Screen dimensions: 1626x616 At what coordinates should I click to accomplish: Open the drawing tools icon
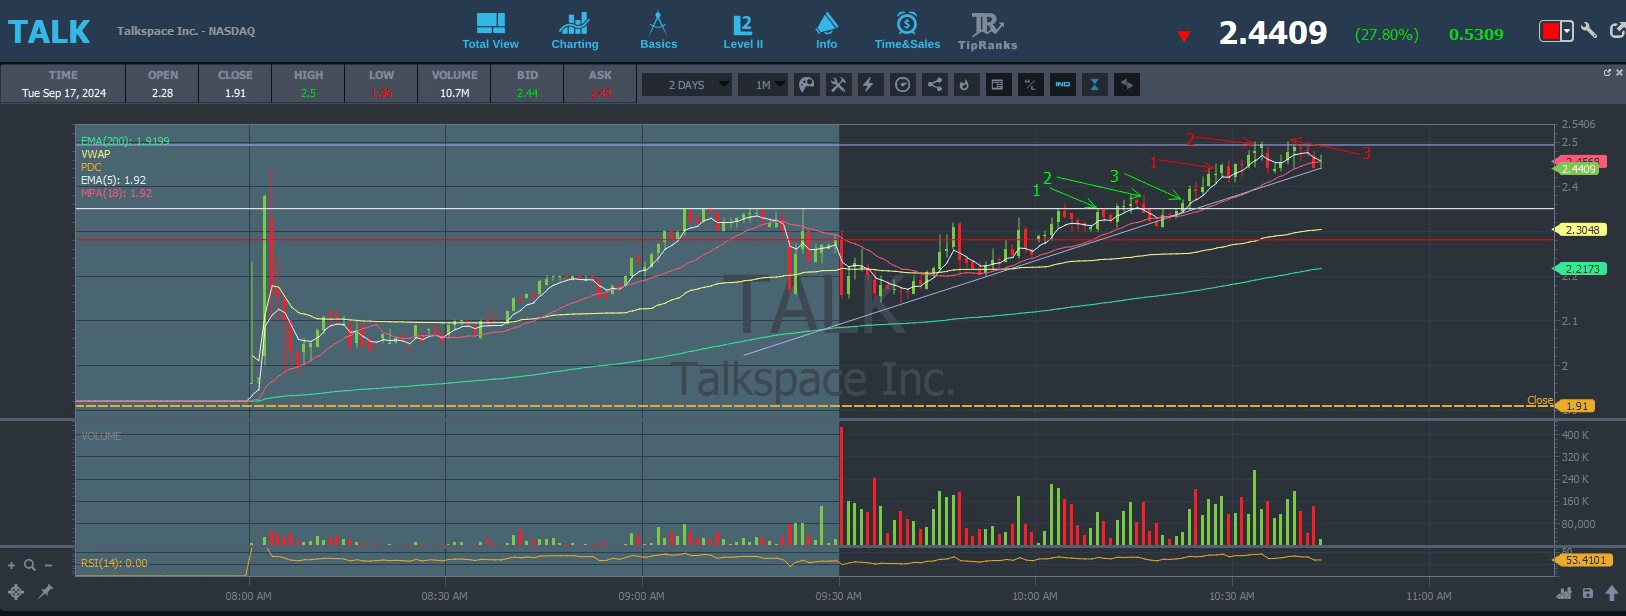(838, 85)
